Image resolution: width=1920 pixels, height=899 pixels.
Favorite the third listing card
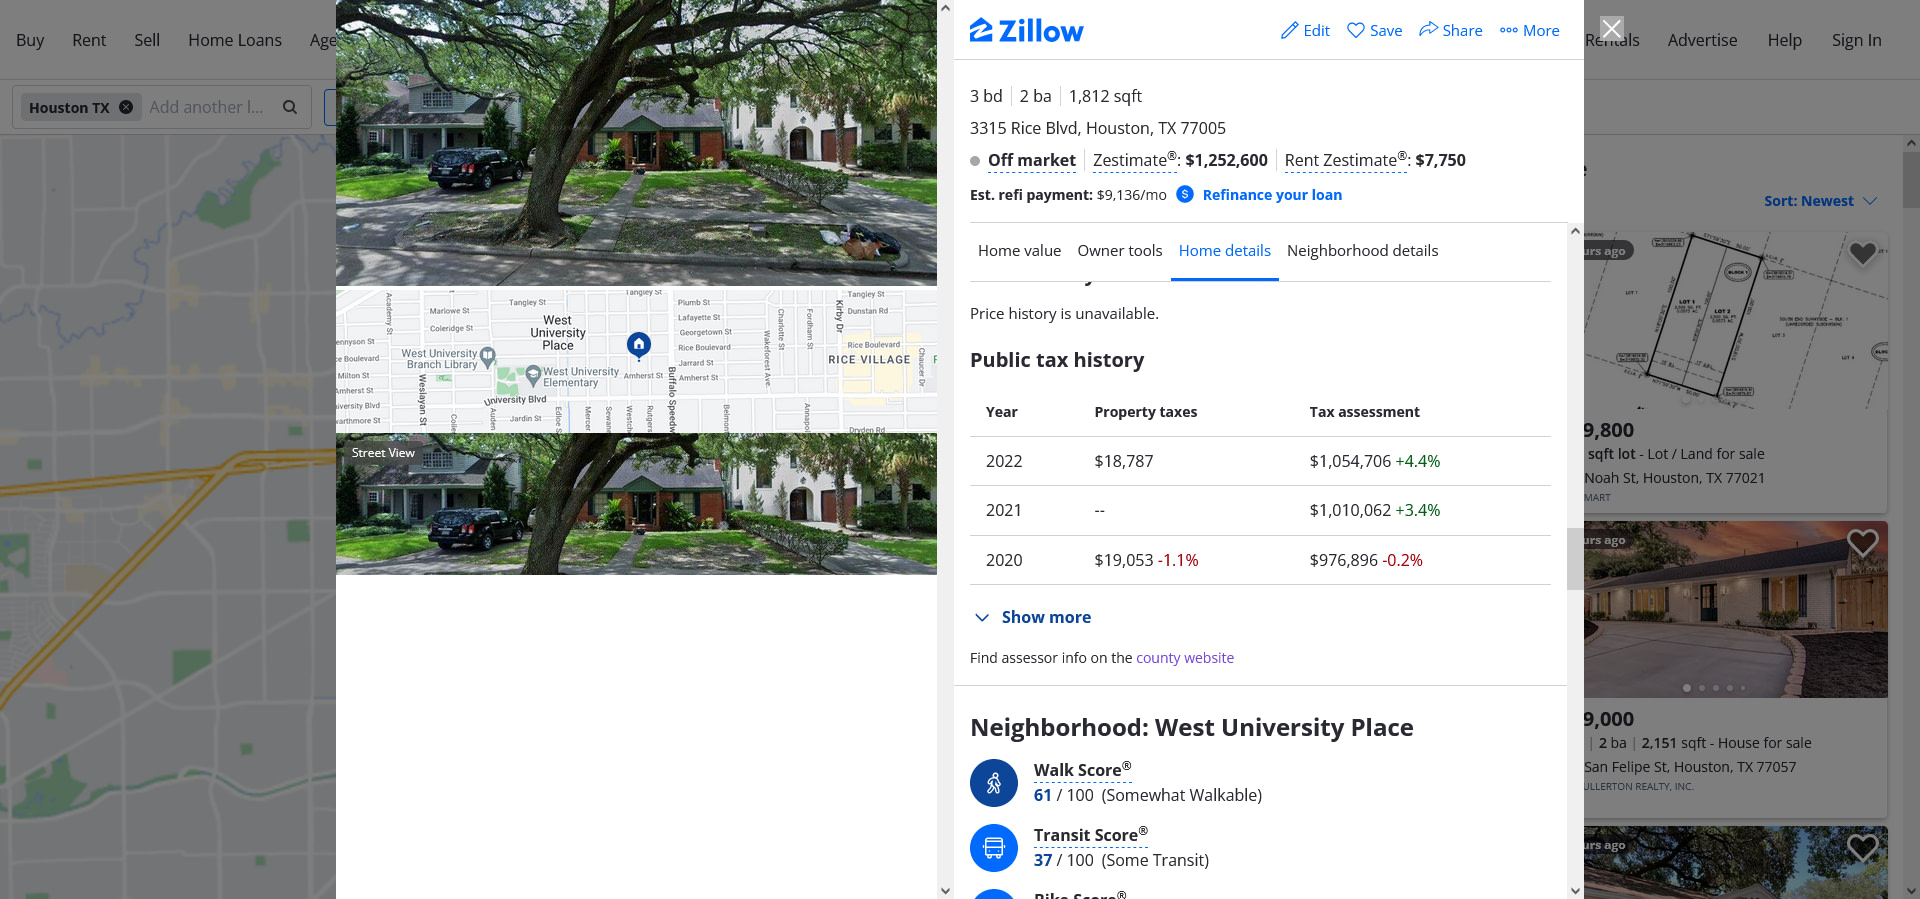click(1862, 848)
